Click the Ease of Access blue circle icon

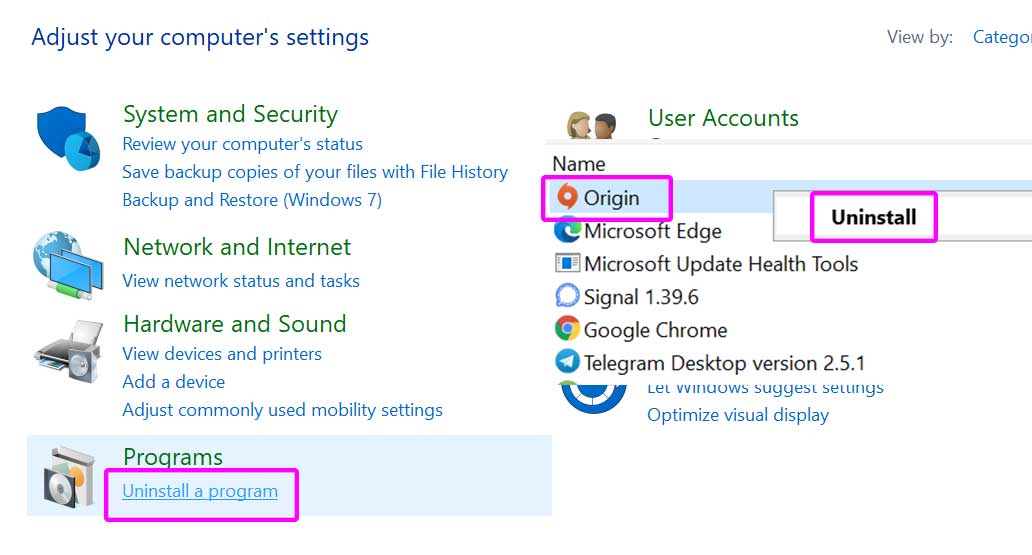593,397
